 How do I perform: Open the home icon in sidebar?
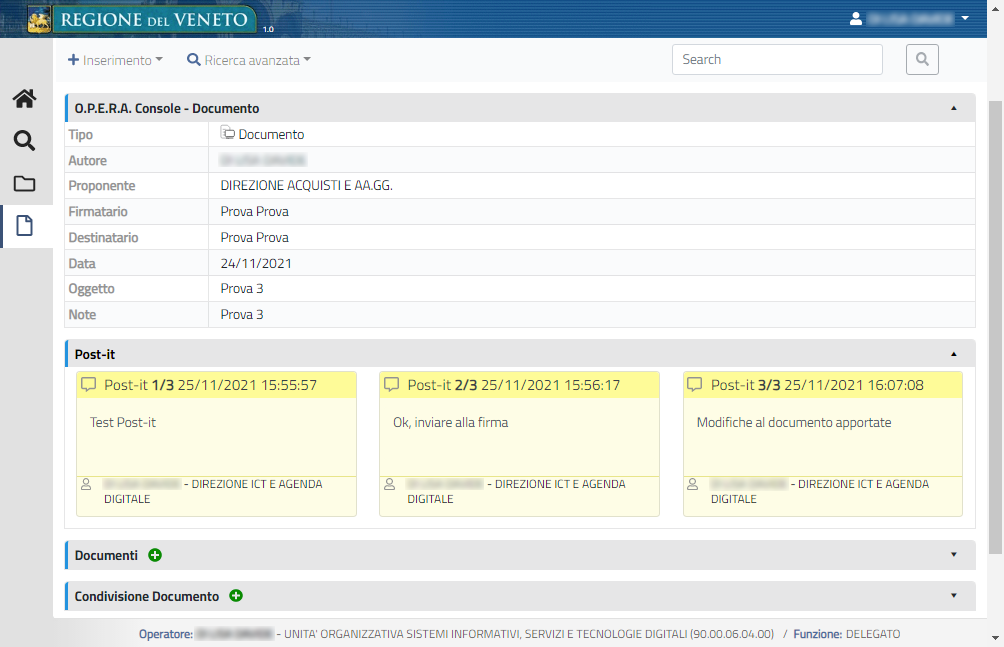coord(24,99)
